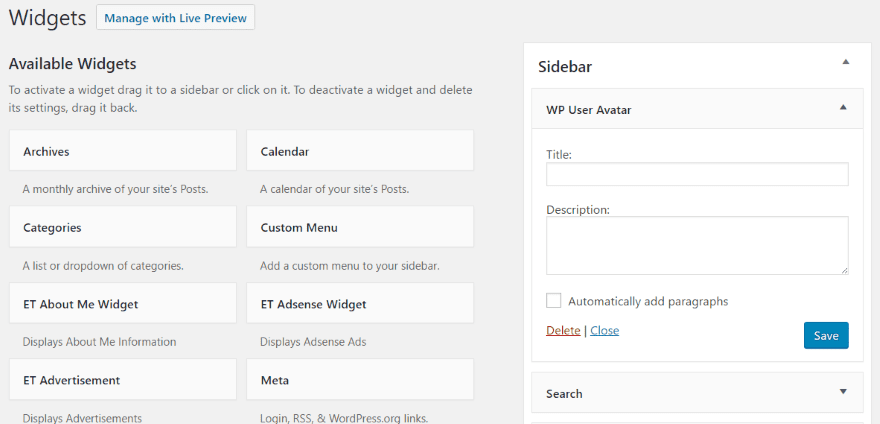Screen dimensions: 880x424
Task: Select the ET Advertisement widget
Action: point(122,380)
